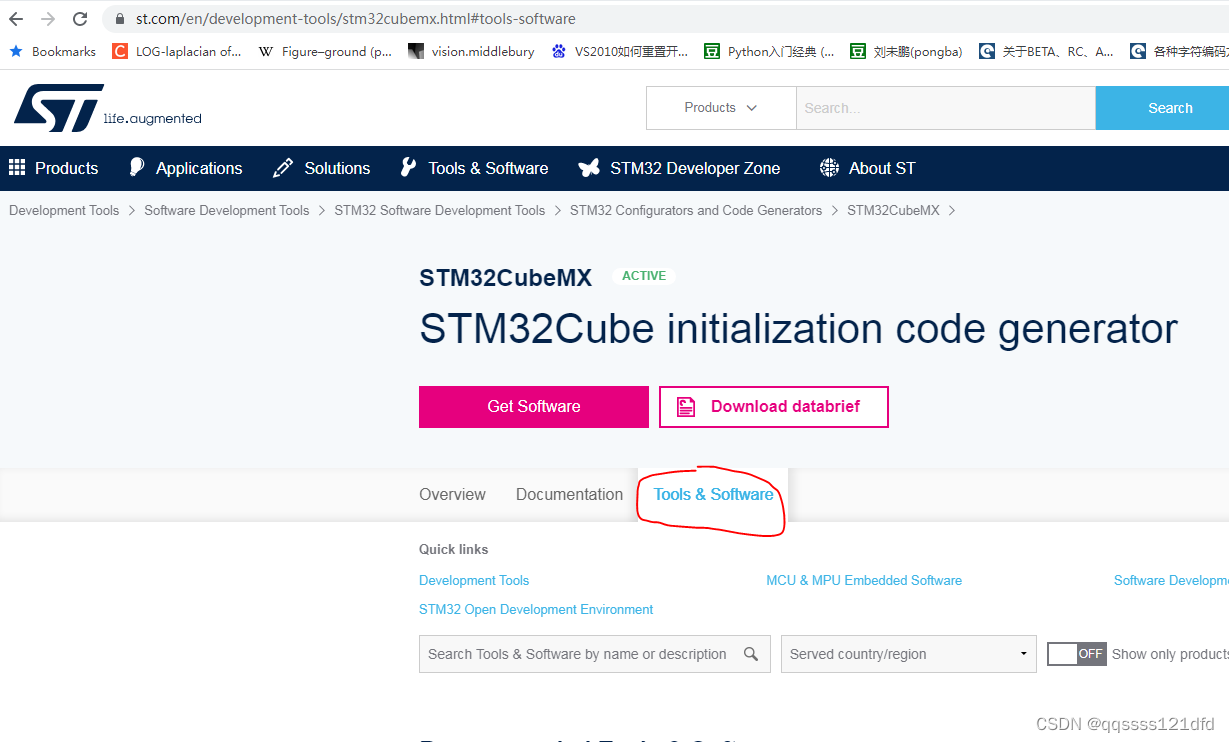1229x742 pixels.
Task: Go to STM32 Software Development Tools breadcrumb
Action: (440, 210)
